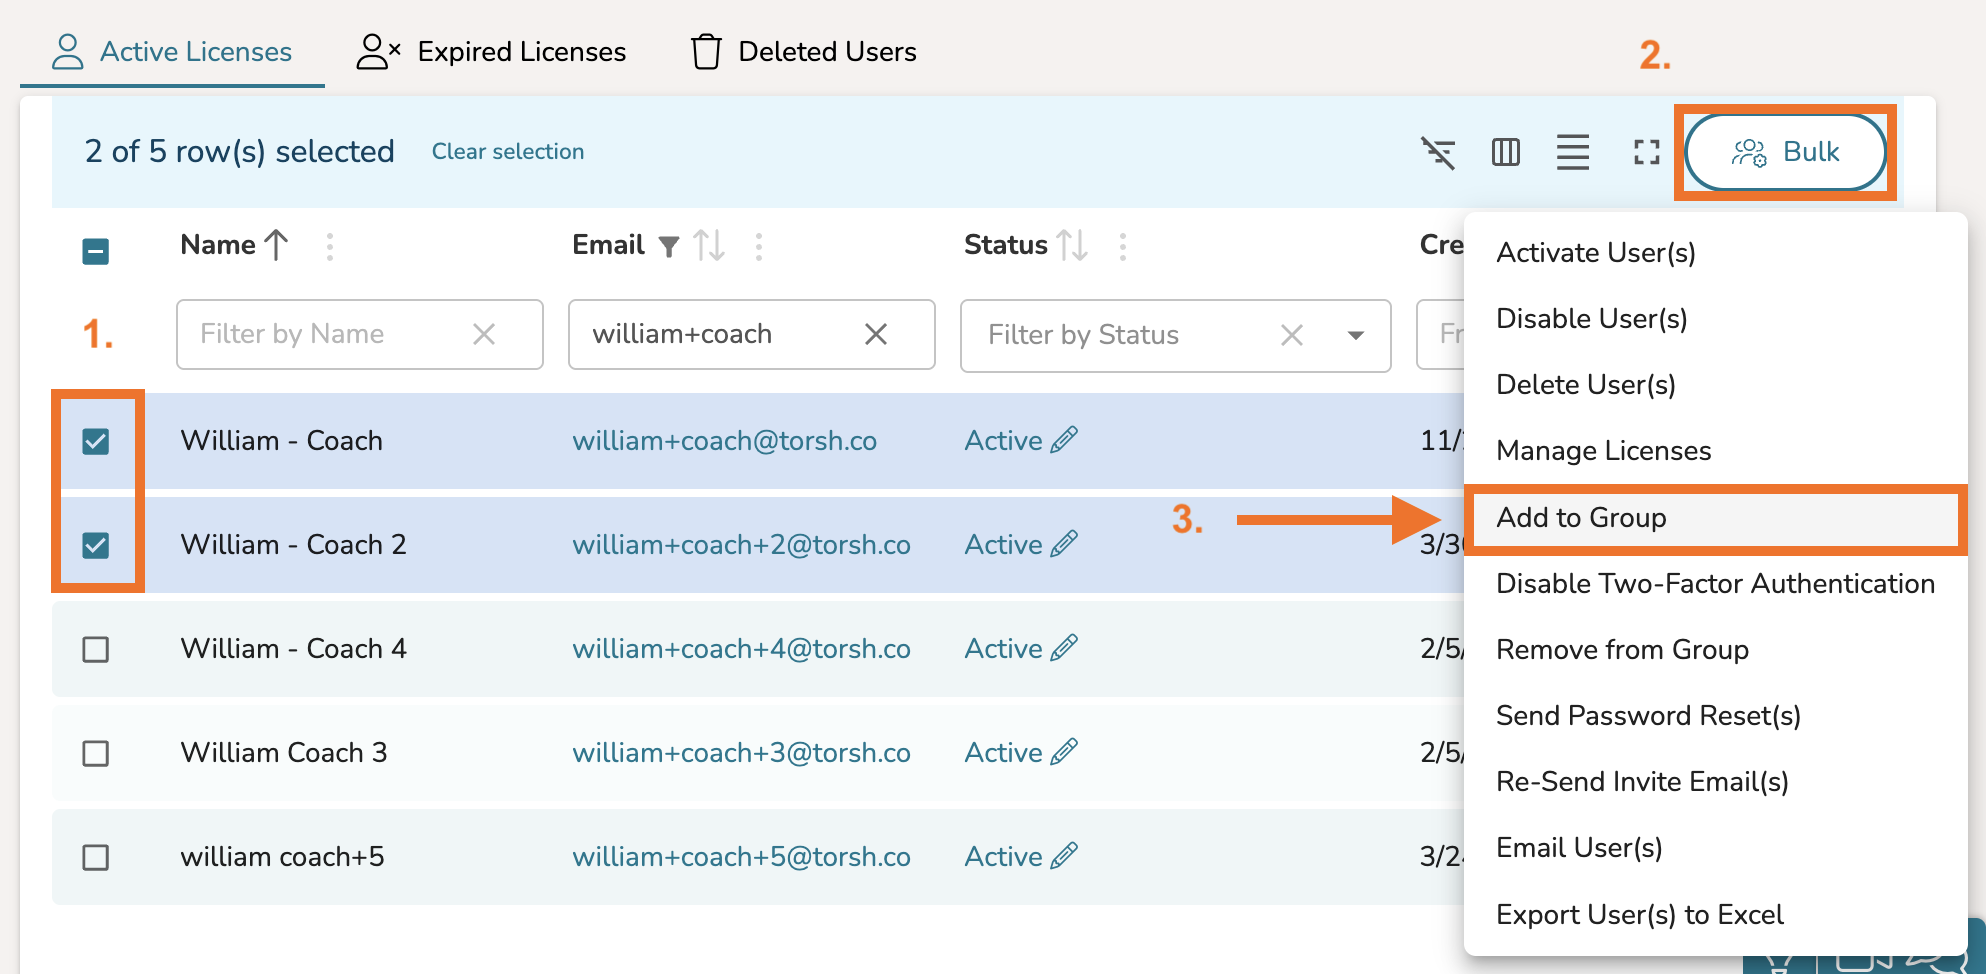Click the clear filters icon in toolbar

click(x=1438, y=152)
